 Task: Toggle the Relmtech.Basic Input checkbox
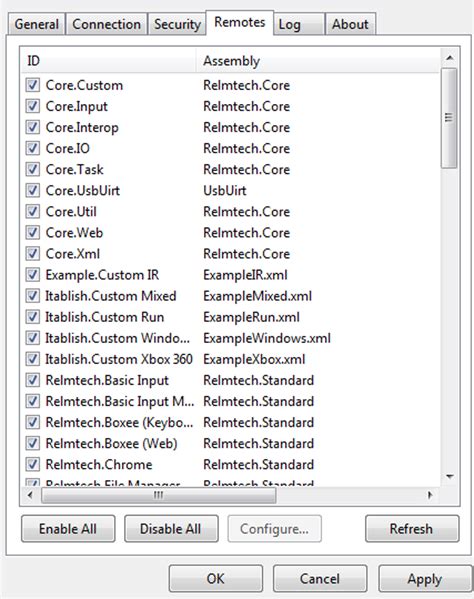(32, 380)
